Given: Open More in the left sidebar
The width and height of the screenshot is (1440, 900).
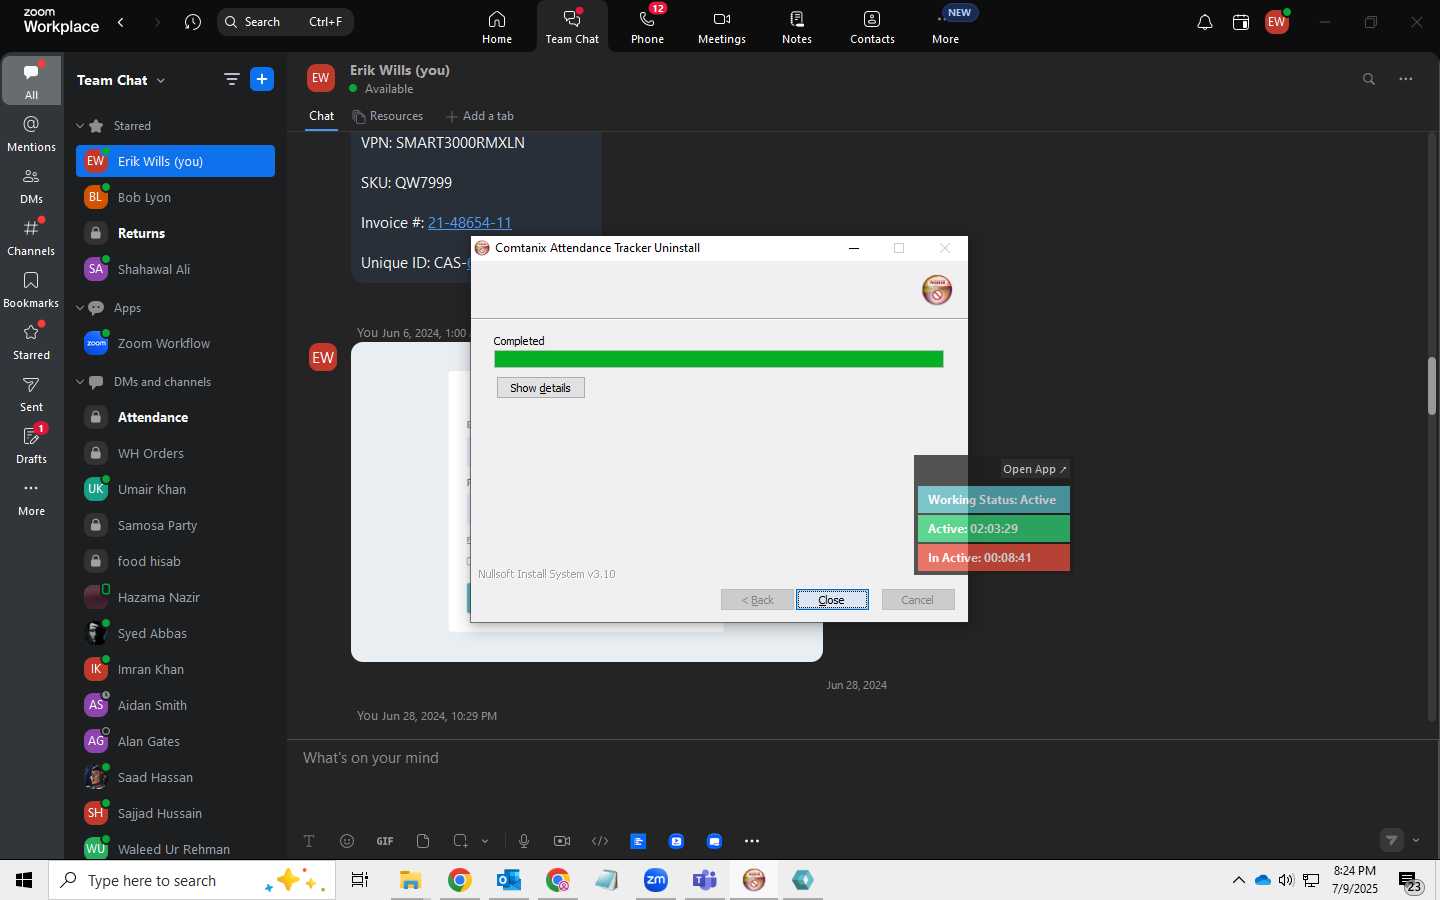Looking at the screenshot, I should coord(32,497).
